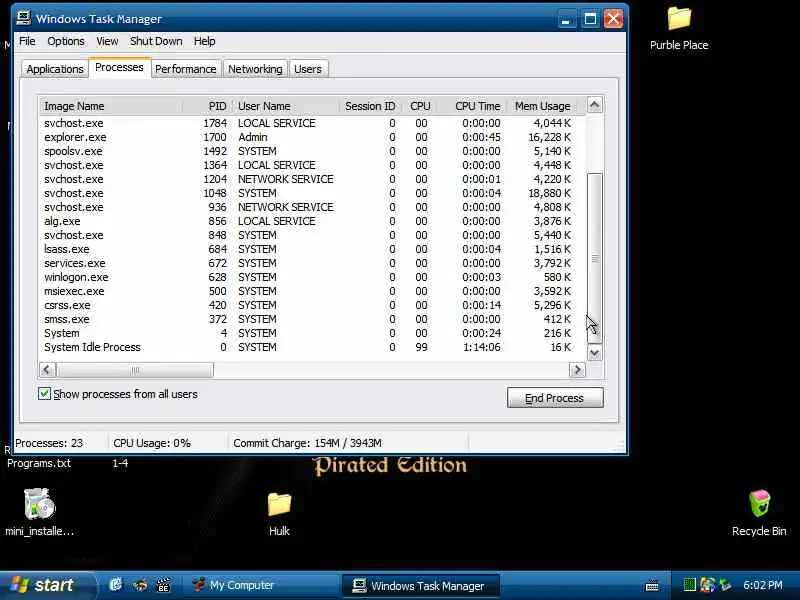Open the Networking tab

255,69
